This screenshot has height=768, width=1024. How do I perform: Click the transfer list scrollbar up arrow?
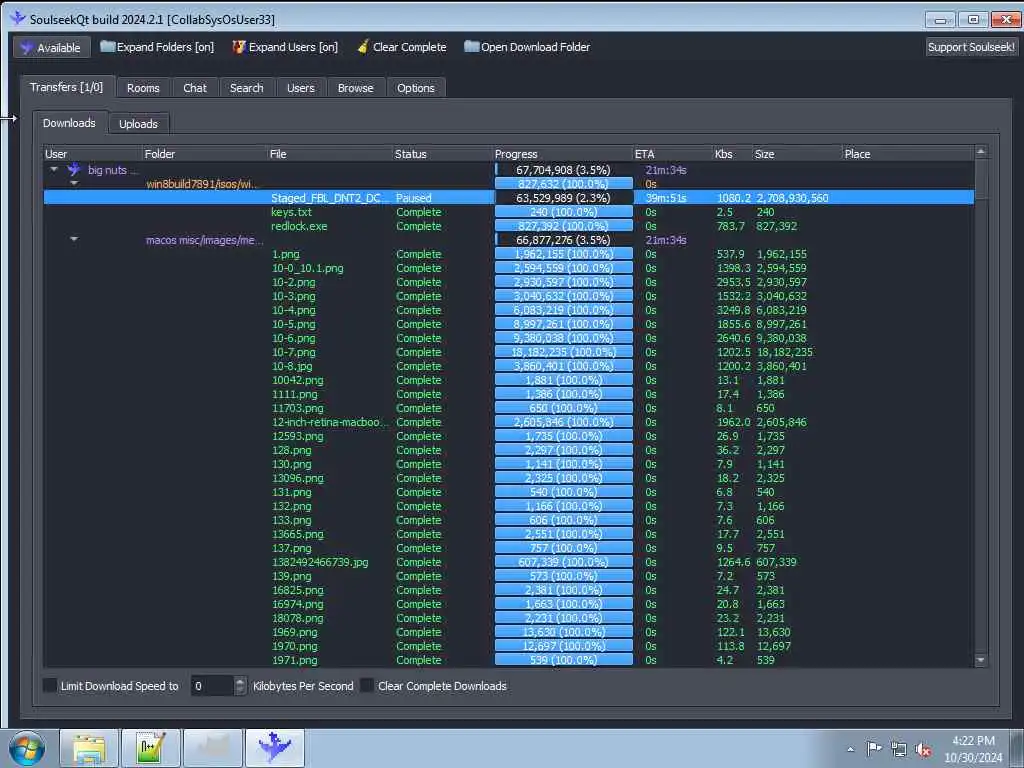[x=980, y=152]
